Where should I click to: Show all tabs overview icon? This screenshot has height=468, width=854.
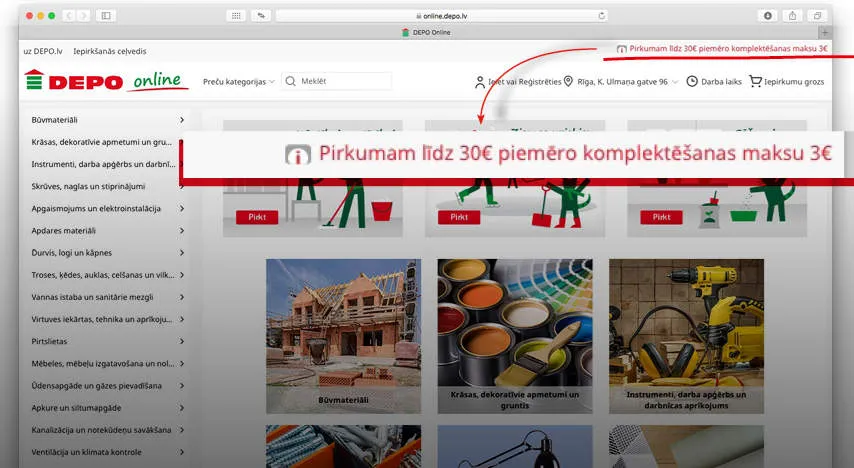point(817,16)
